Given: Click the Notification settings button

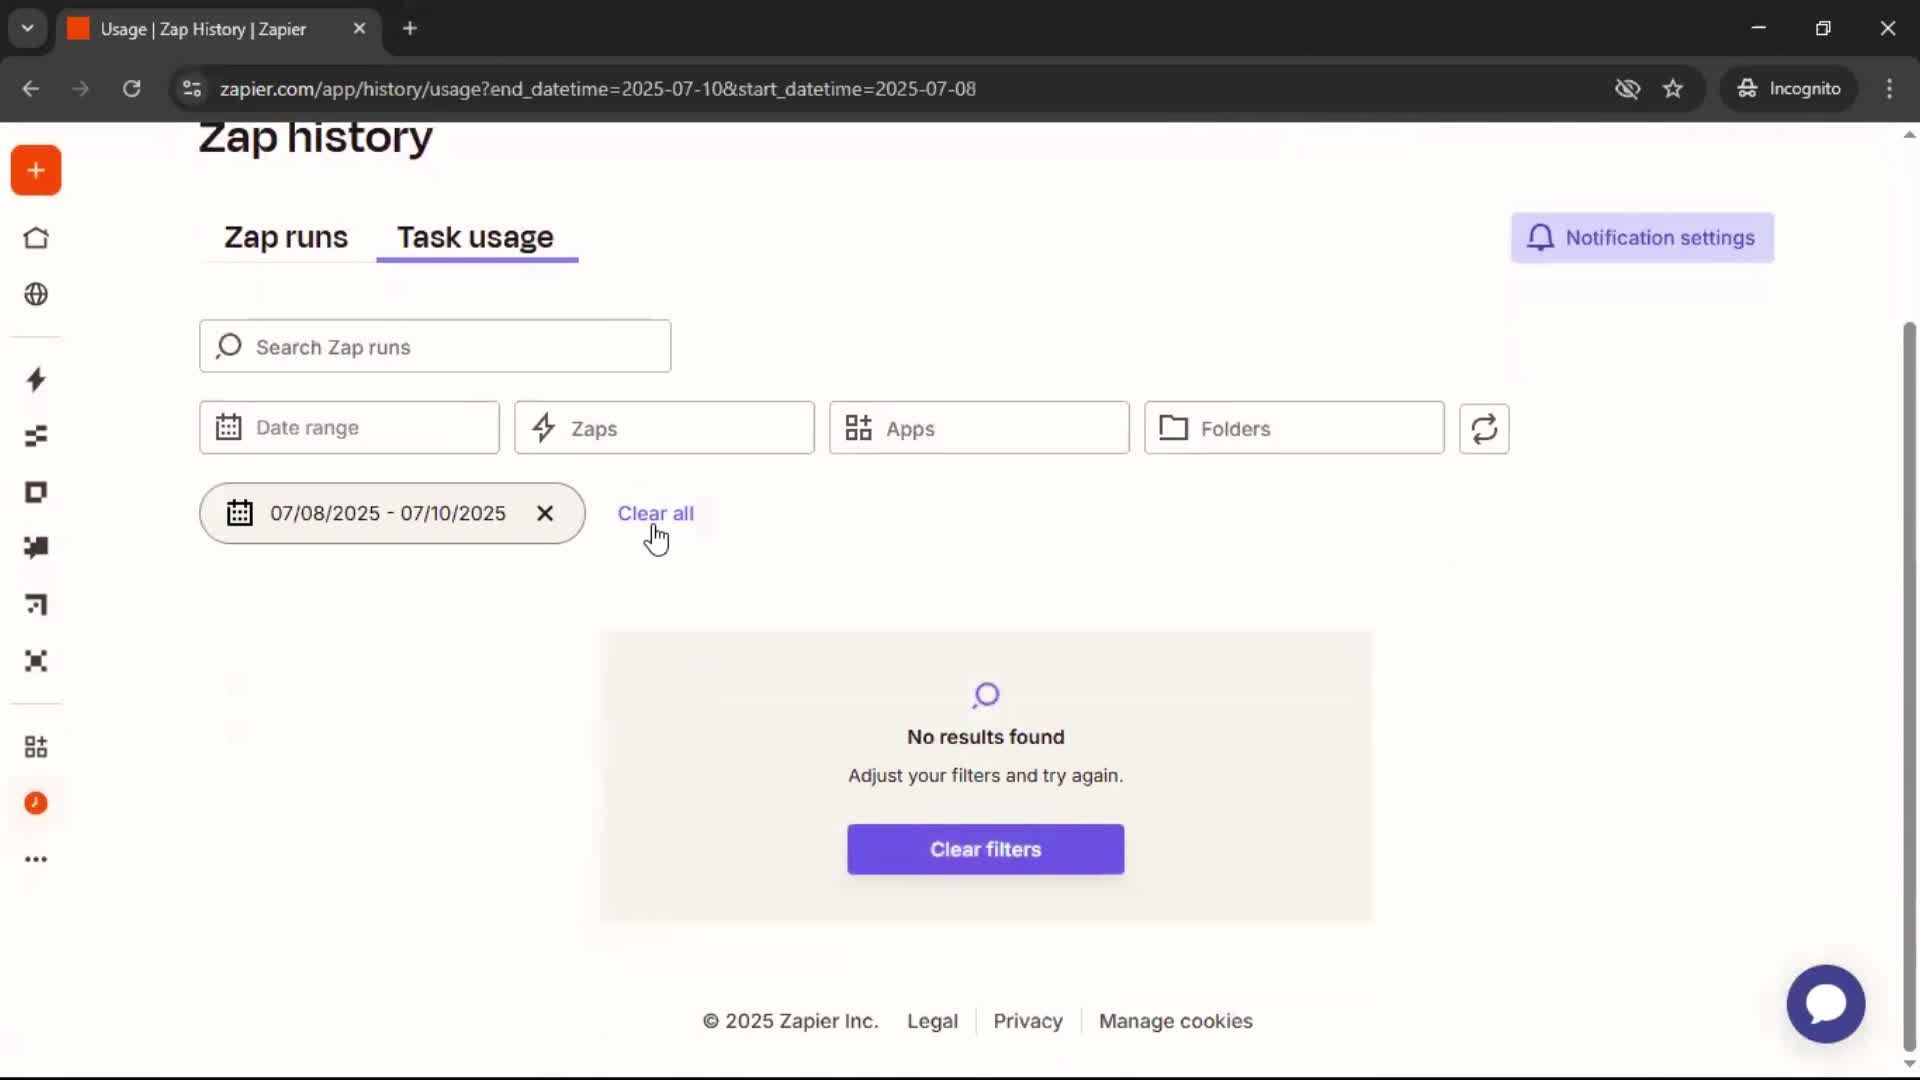Looking at the screenshot, I should [1642, 237].
